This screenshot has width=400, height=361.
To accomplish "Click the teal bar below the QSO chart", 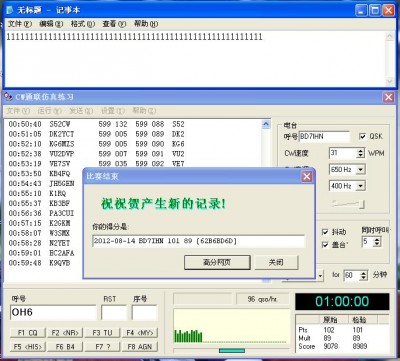I will coord(232,351).
